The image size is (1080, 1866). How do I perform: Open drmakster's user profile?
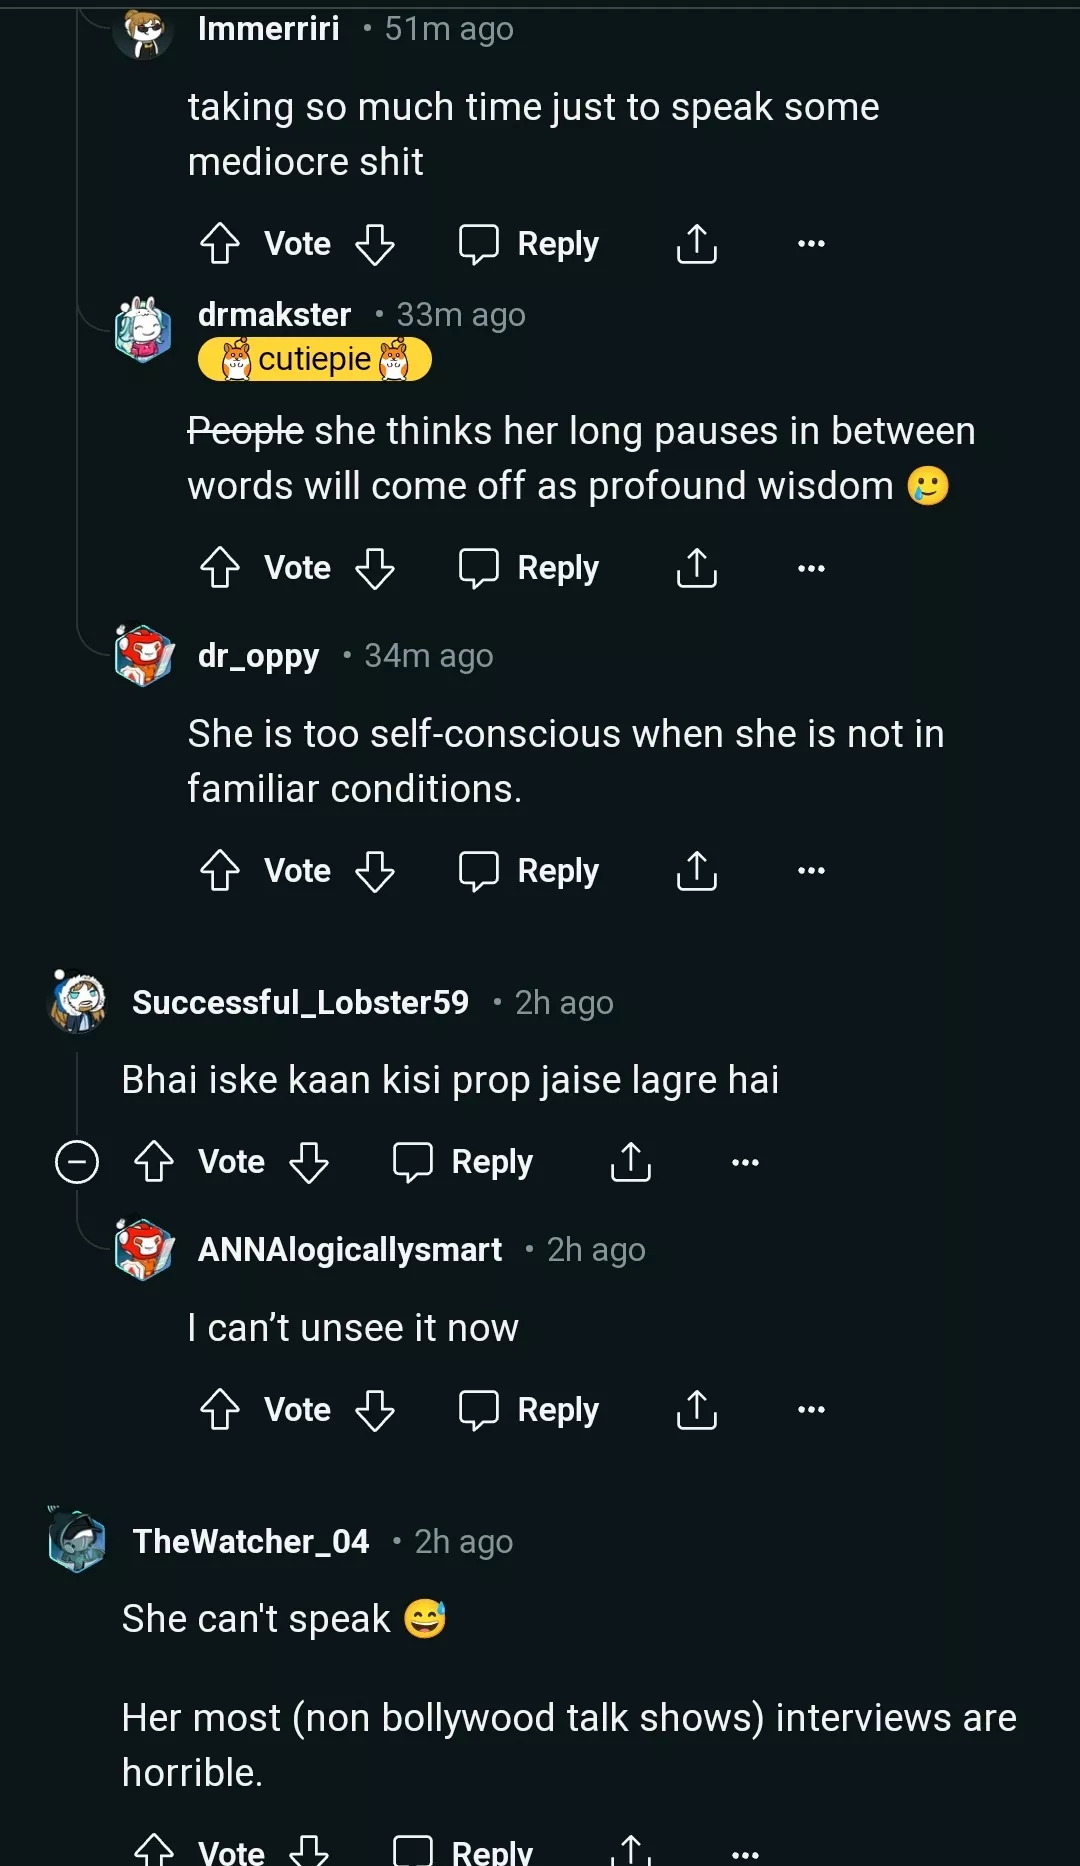tap(274, 315)
